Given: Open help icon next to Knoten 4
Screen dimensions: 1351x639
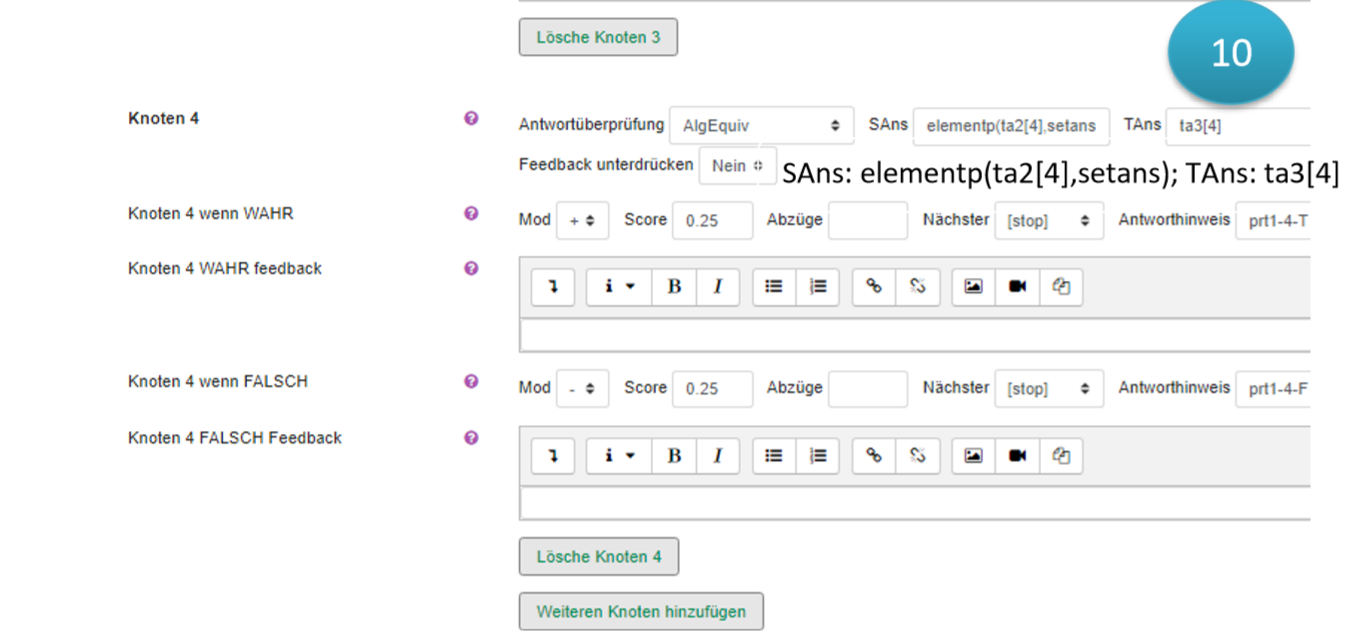Looking at the screenshot, I should pyautogui.click(x=471, y=118).
